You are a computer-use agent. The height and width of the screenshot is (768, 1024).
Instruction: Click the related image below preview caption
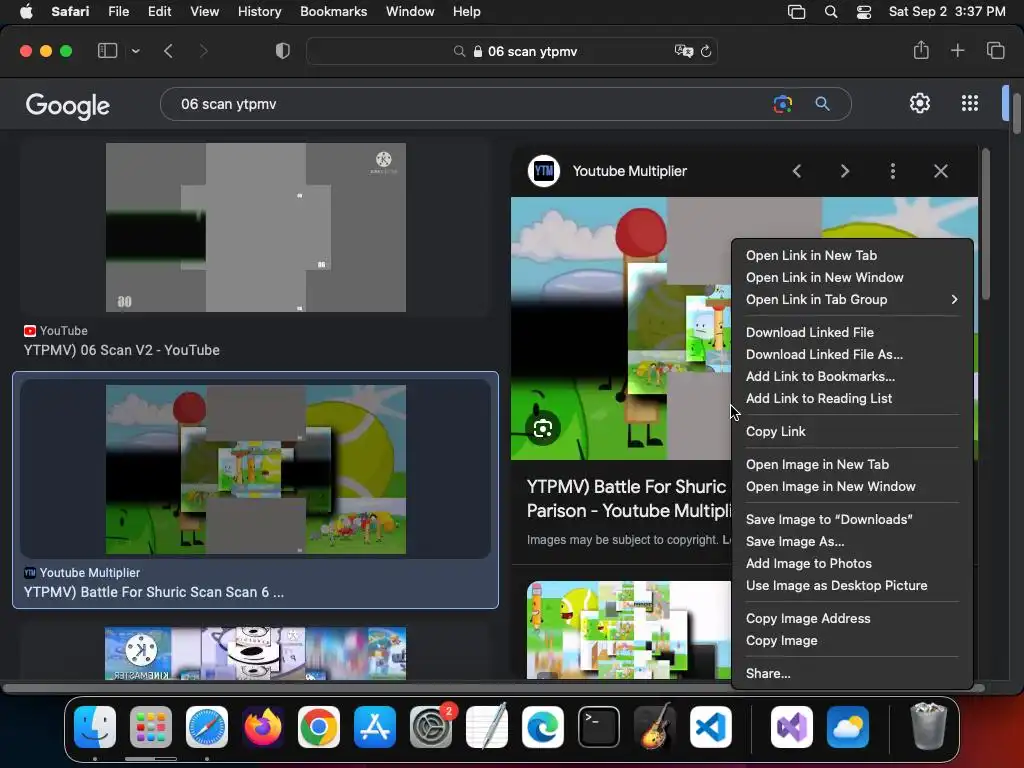[x=629, y=630]
